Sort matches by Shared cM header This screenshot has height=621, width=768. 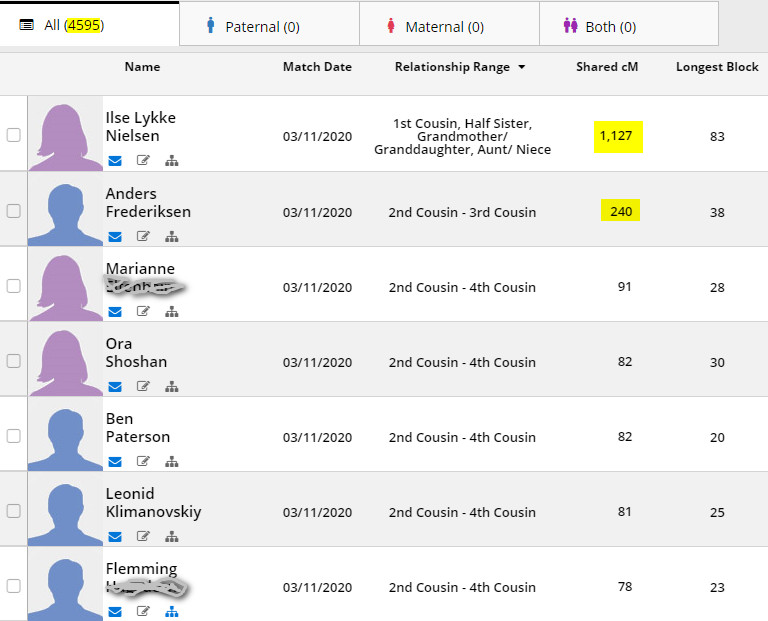(606, 67)
